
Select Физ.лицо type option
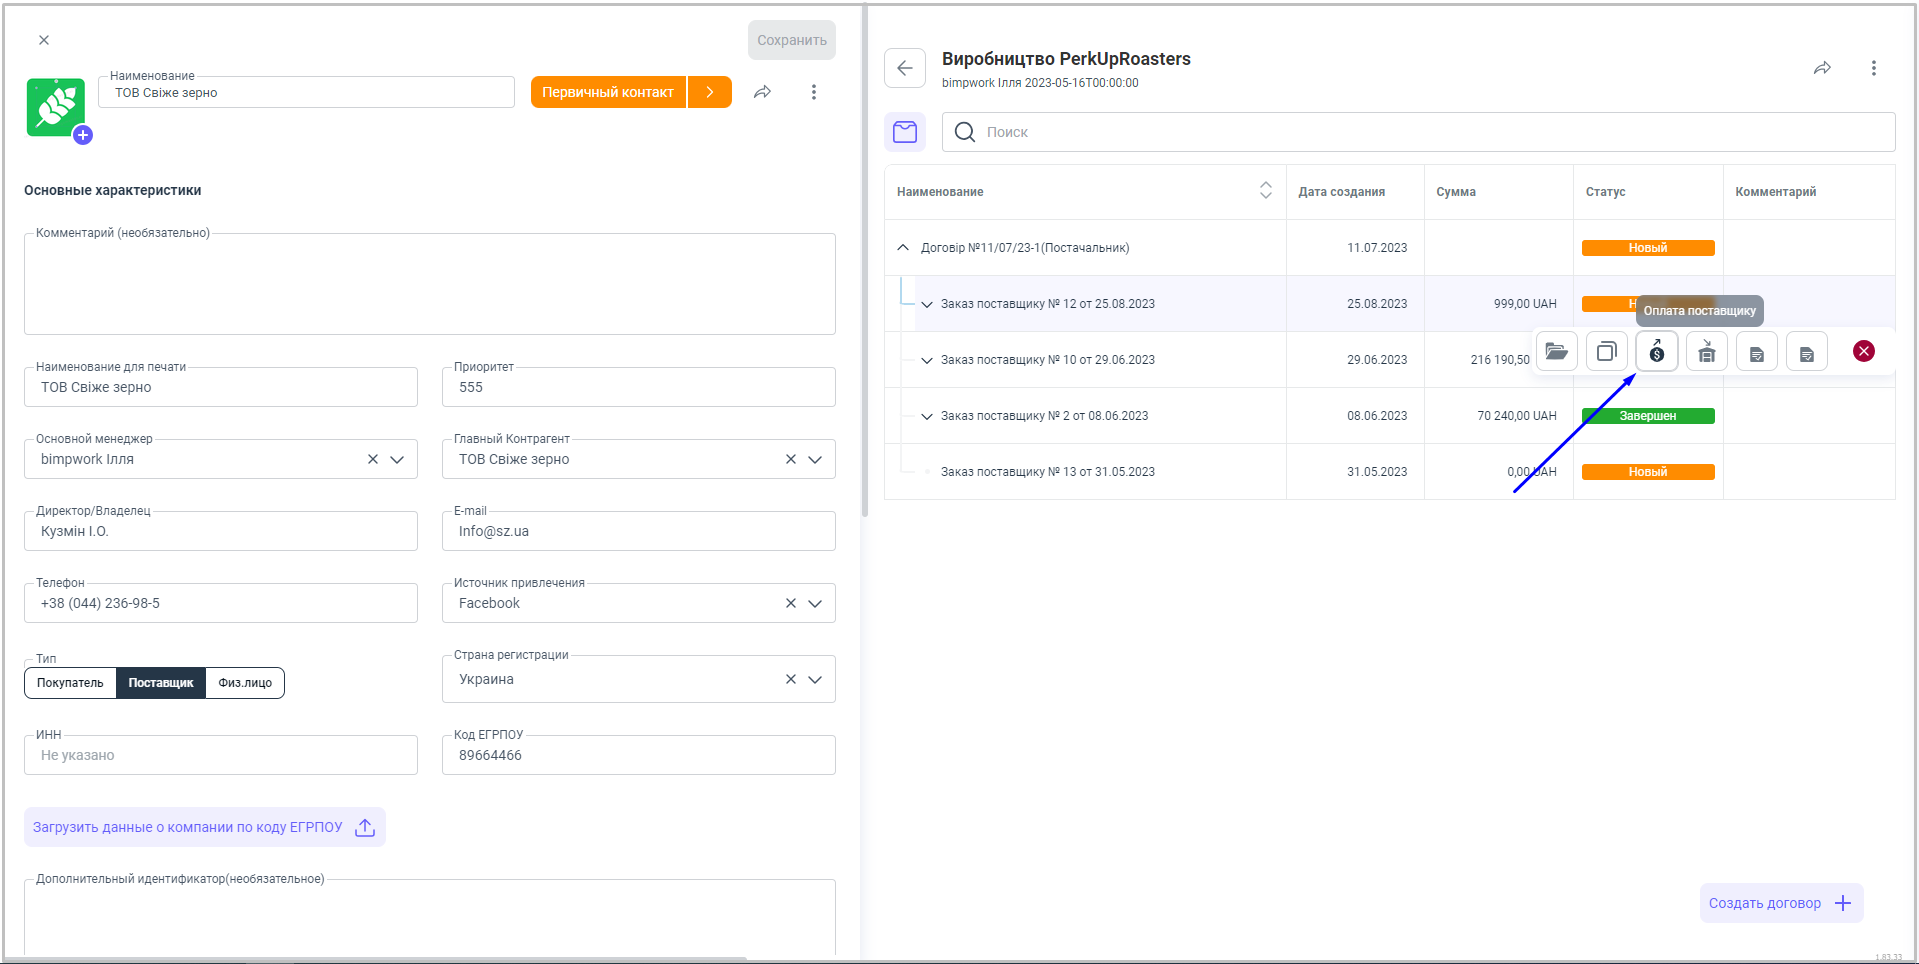click(x=245, y=683)
